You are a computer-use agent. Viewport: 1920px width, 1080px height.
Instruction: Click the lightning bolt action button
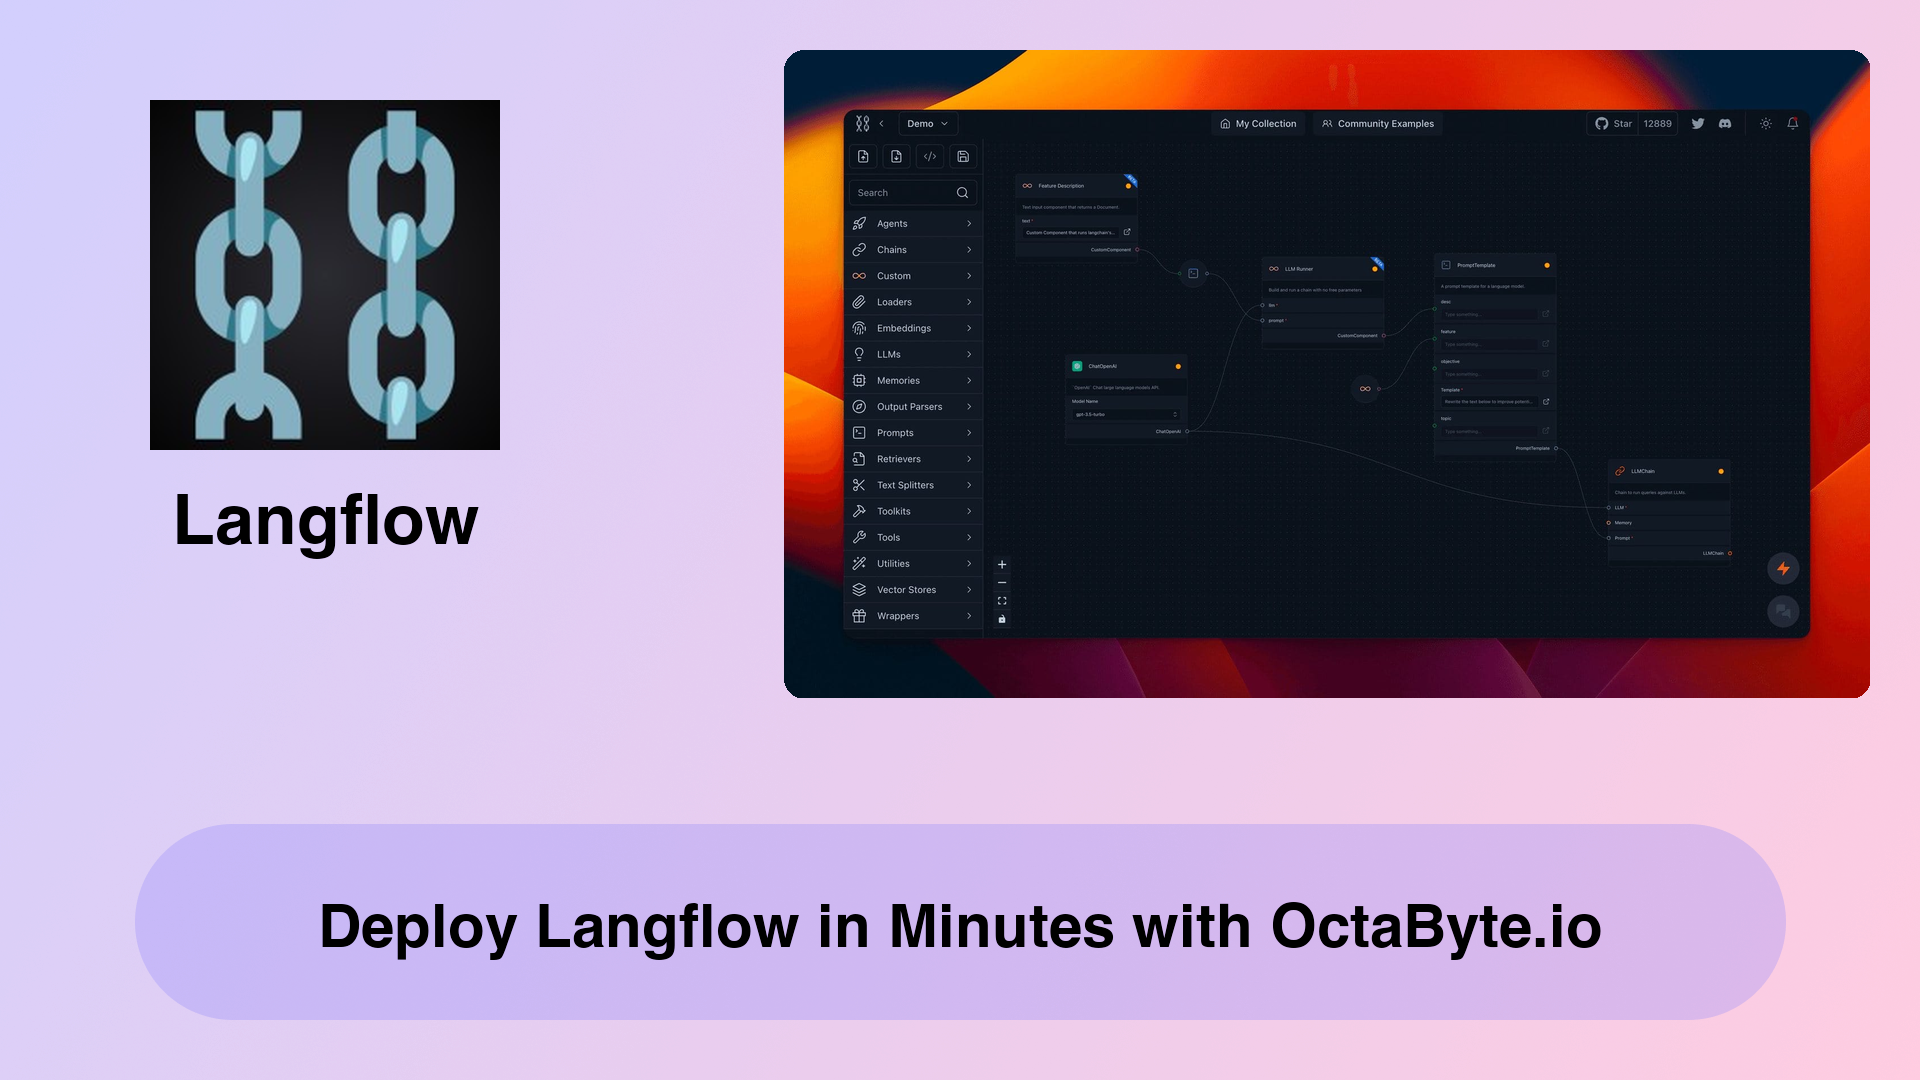[1783, 568]
